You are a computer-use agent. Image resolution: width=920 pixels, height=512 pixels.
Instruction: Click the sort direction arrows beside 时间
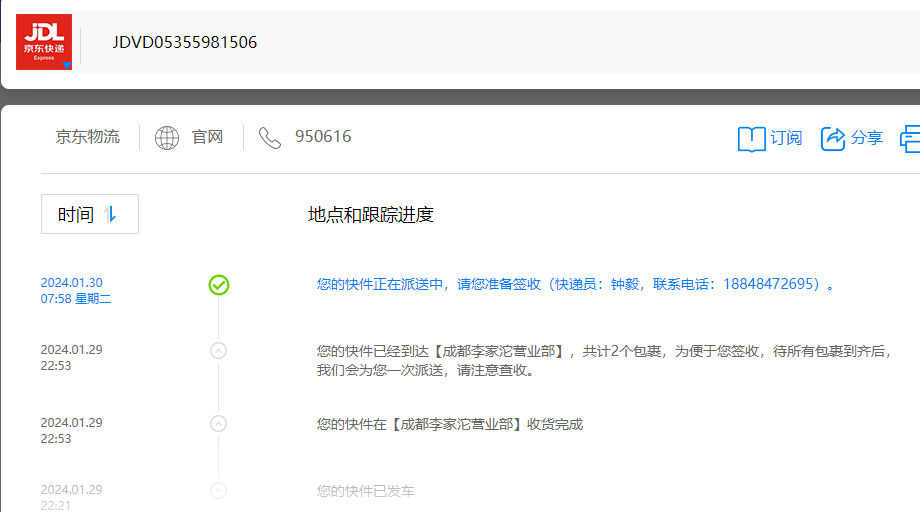pos(110,214)
